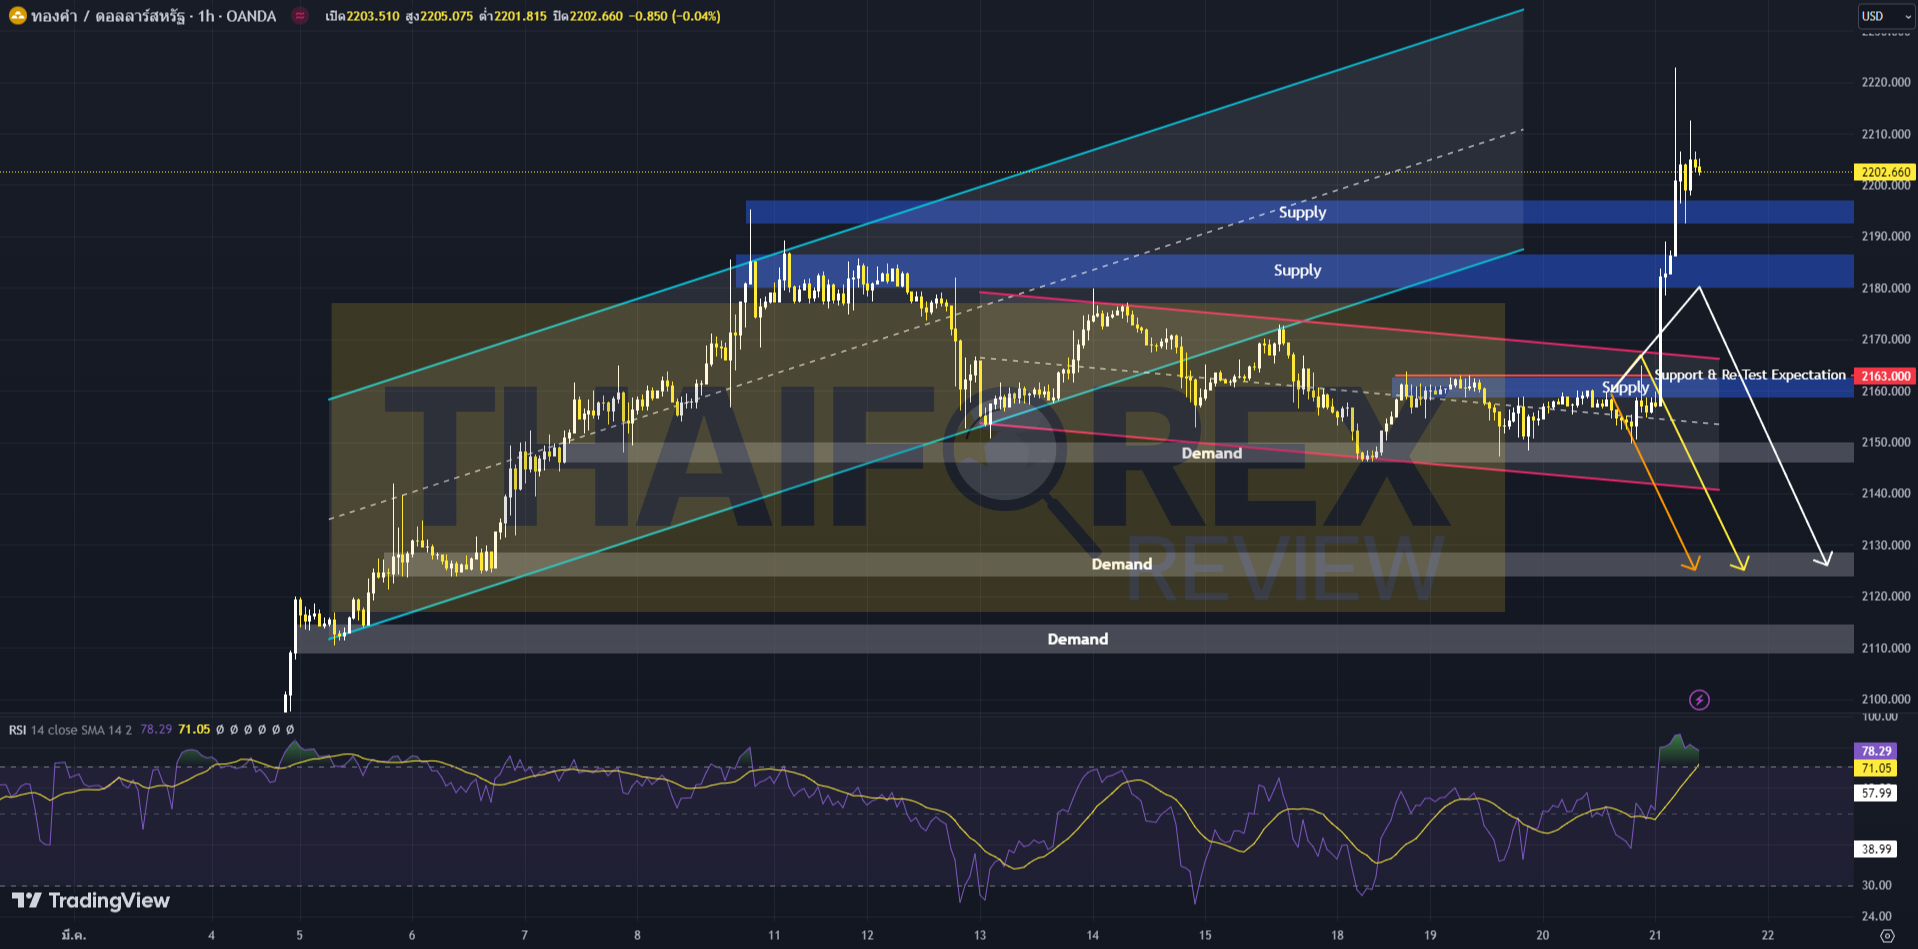Click date 18 on the time axis
This screenshot has height=949, width=1918.
(1337, 936)
